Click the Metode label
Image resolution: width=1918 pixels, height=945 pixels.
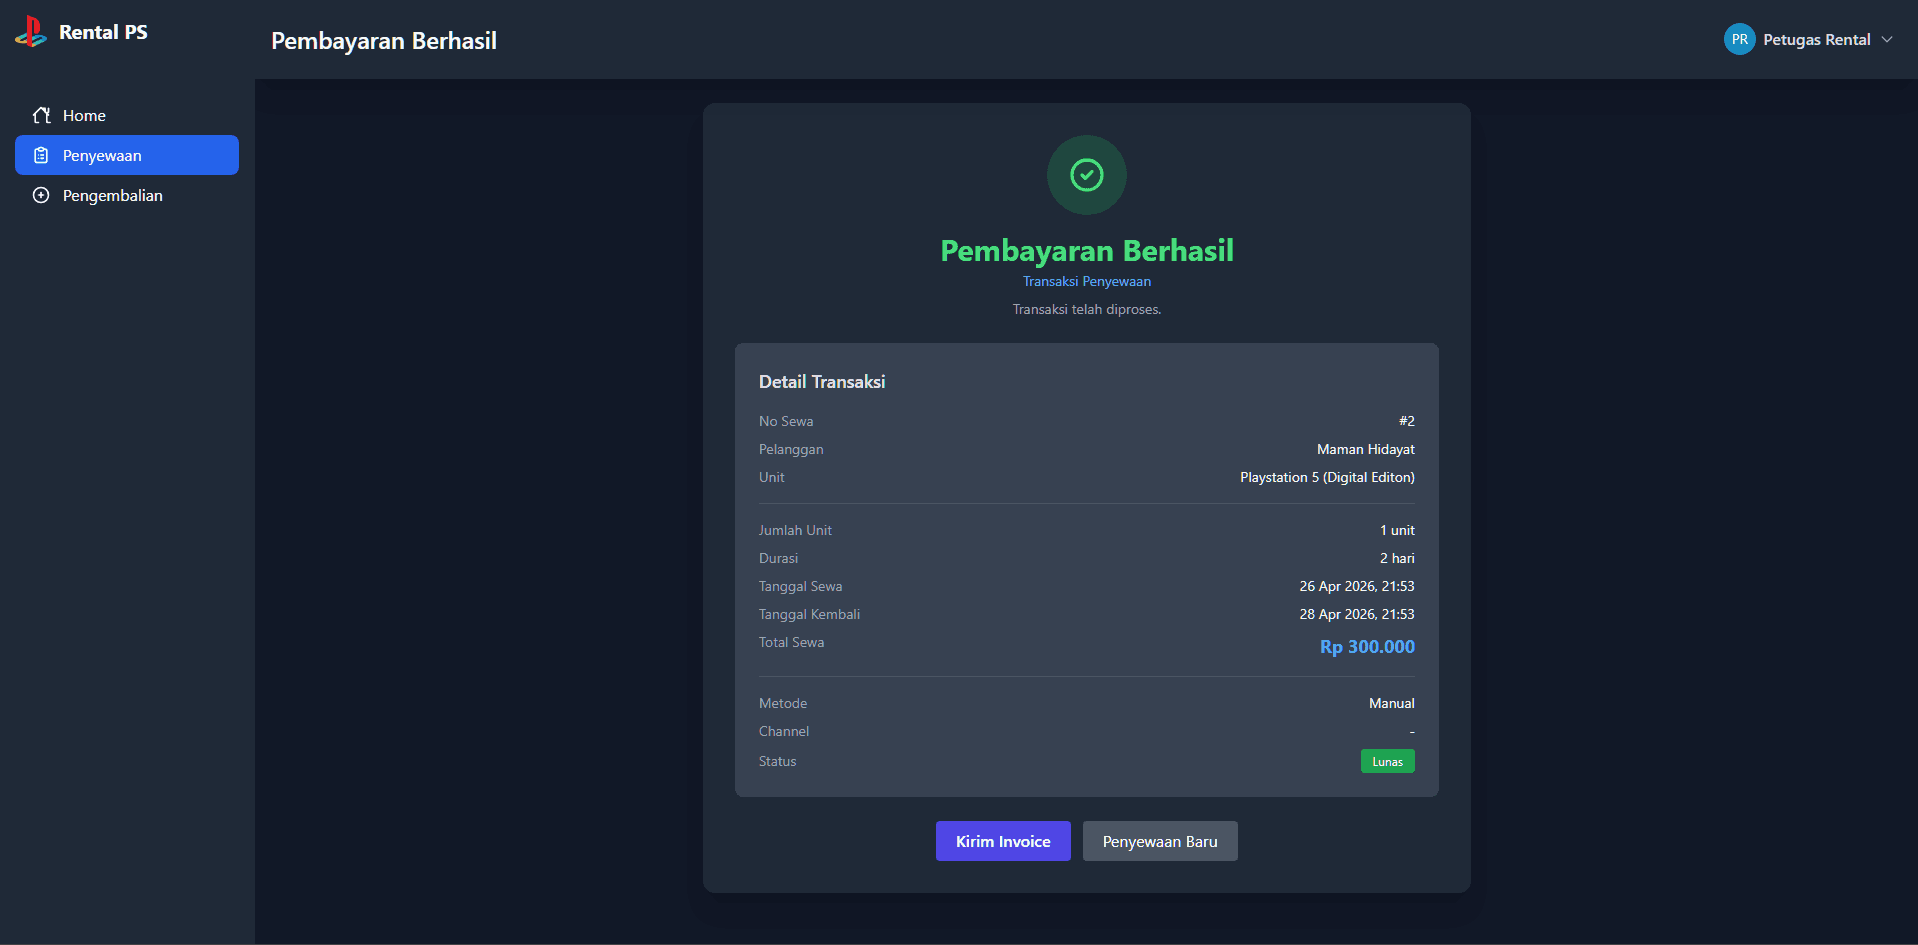tap(783, 703)
